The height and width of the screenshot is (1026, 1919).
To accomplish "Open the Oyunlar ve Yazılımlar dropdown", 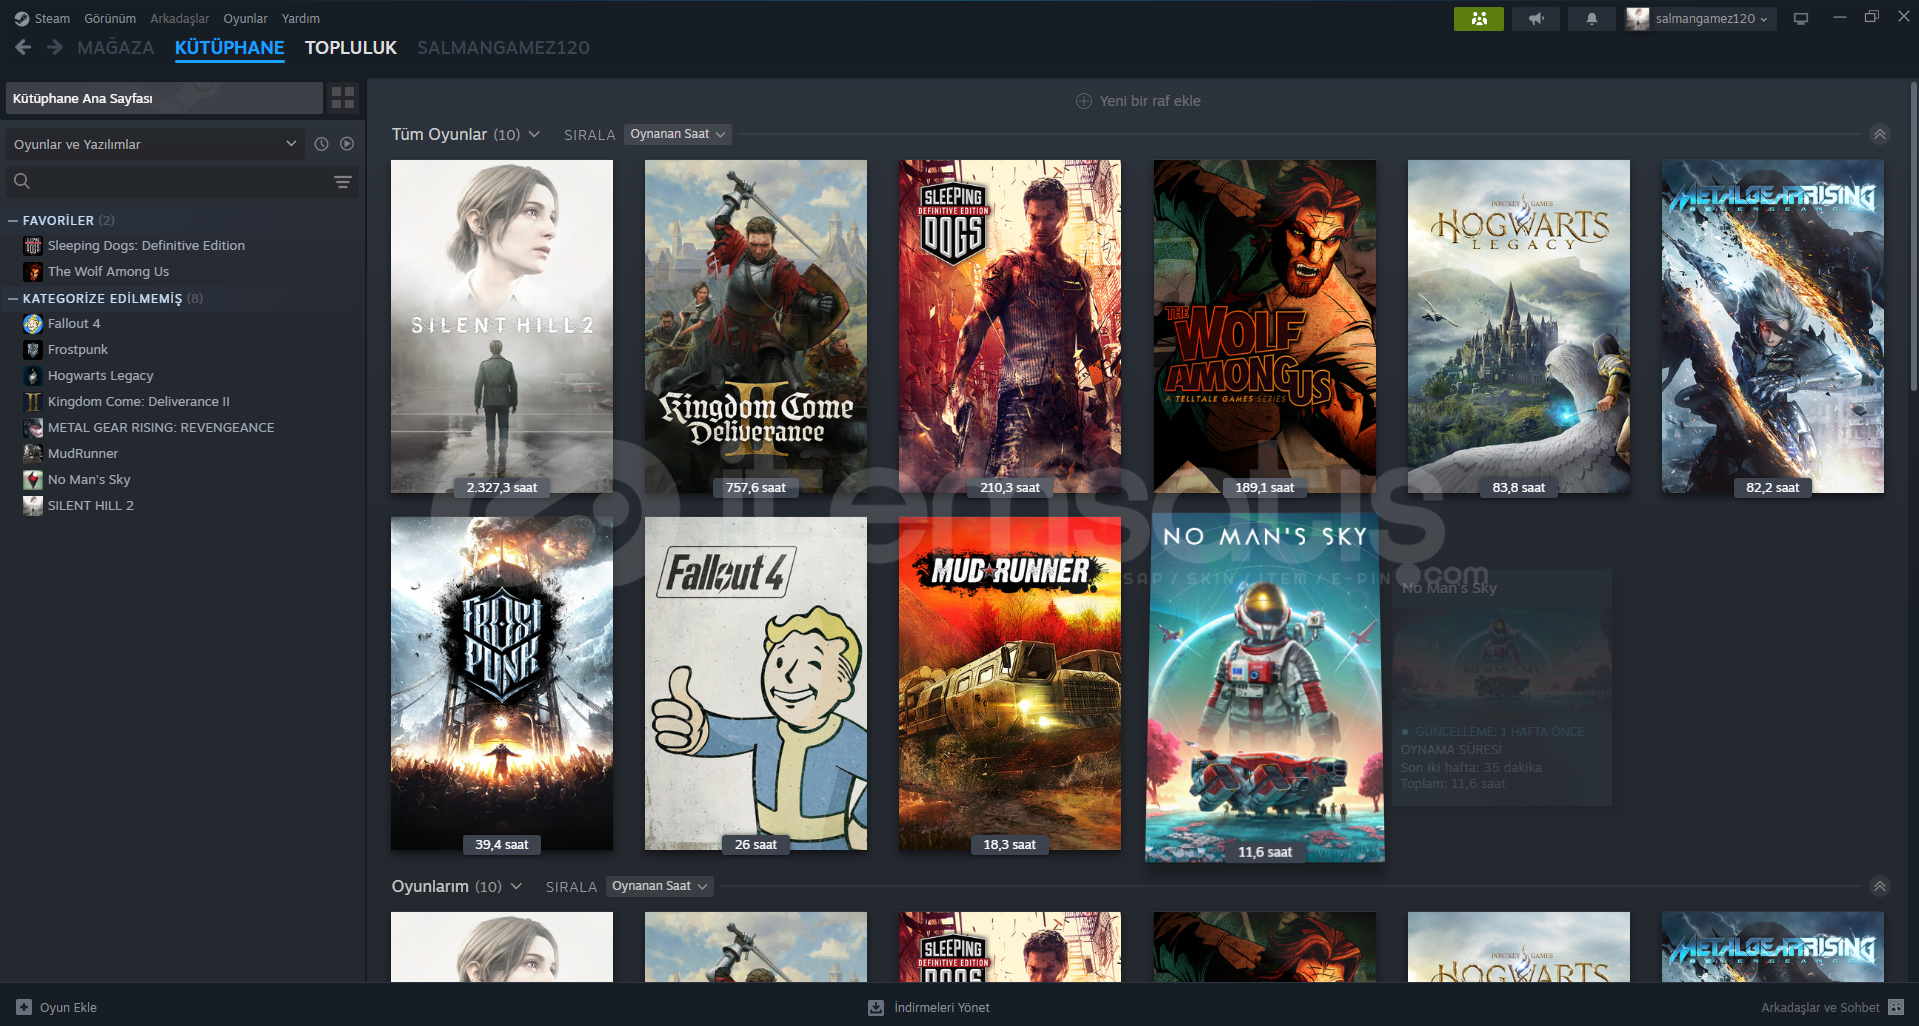I will click(x=155, y=144).
